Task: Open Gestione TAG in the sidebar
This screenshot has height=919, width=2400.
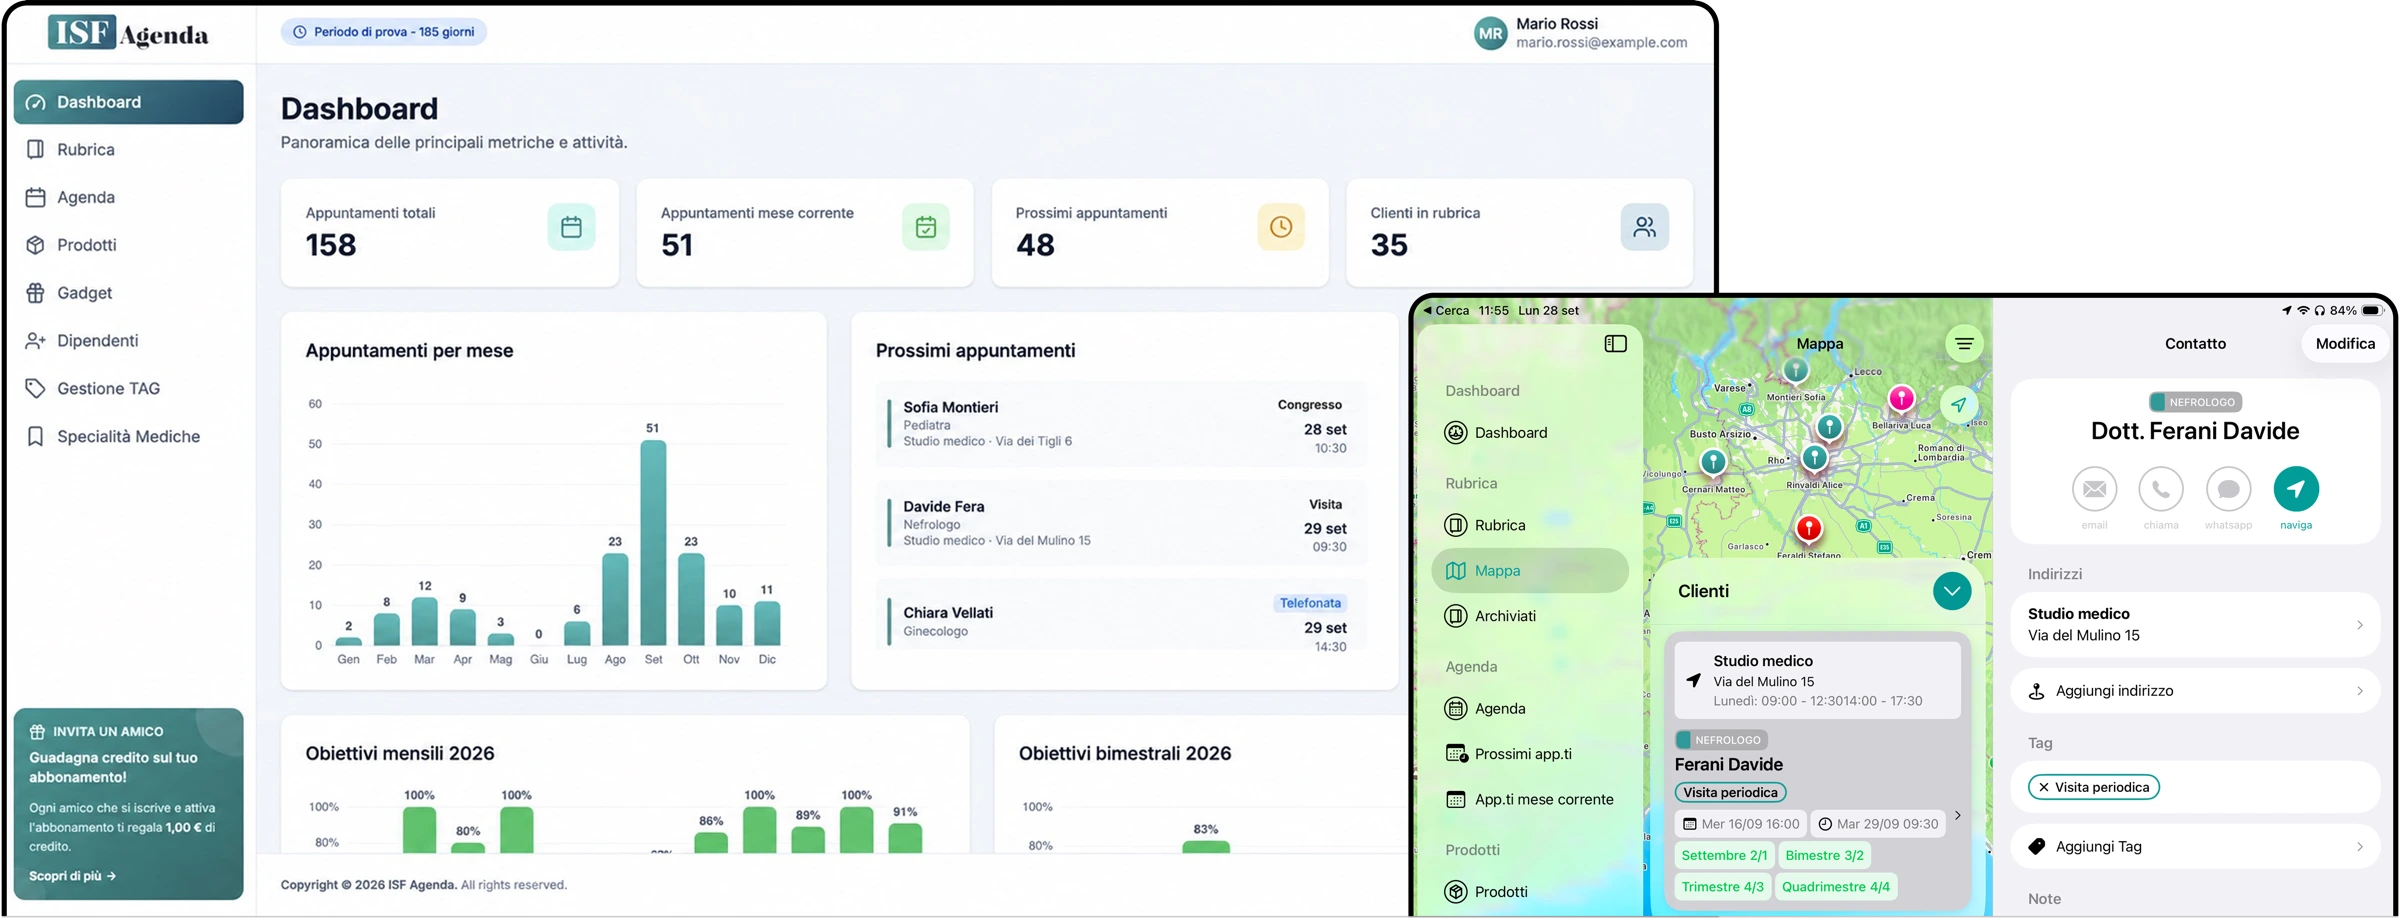Action: click(128, 389)
